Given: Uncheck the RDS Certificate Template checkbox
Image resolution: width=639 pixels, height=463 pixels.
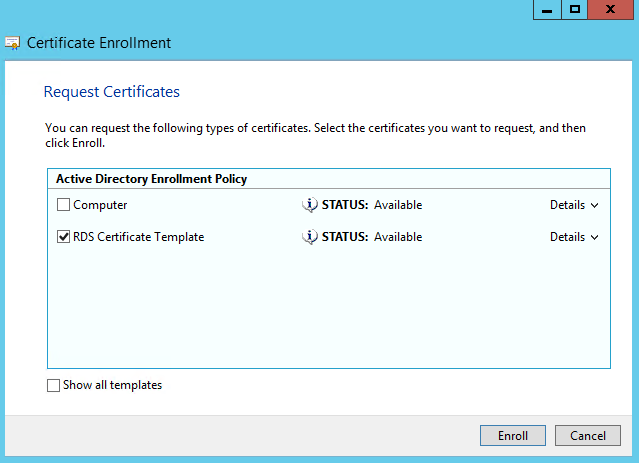Looking at the screenshot, I should 64,237.
